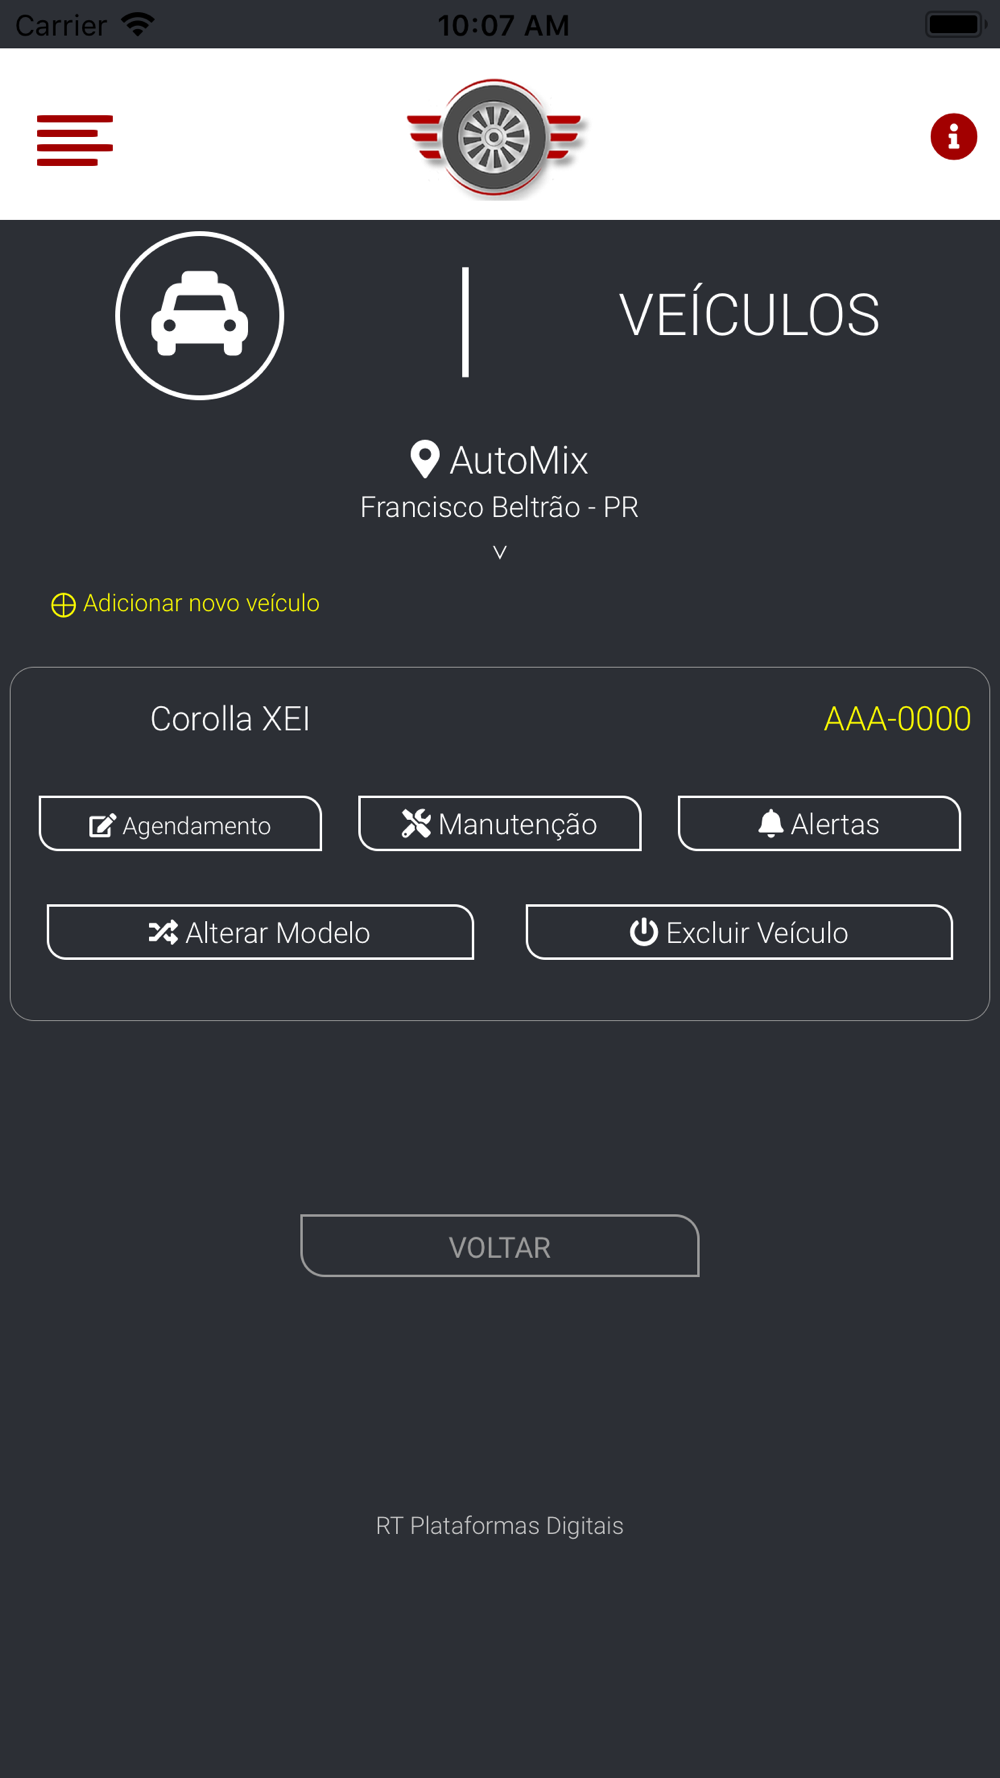Tap the wrench icon on Manutenção

pos(416,823)
